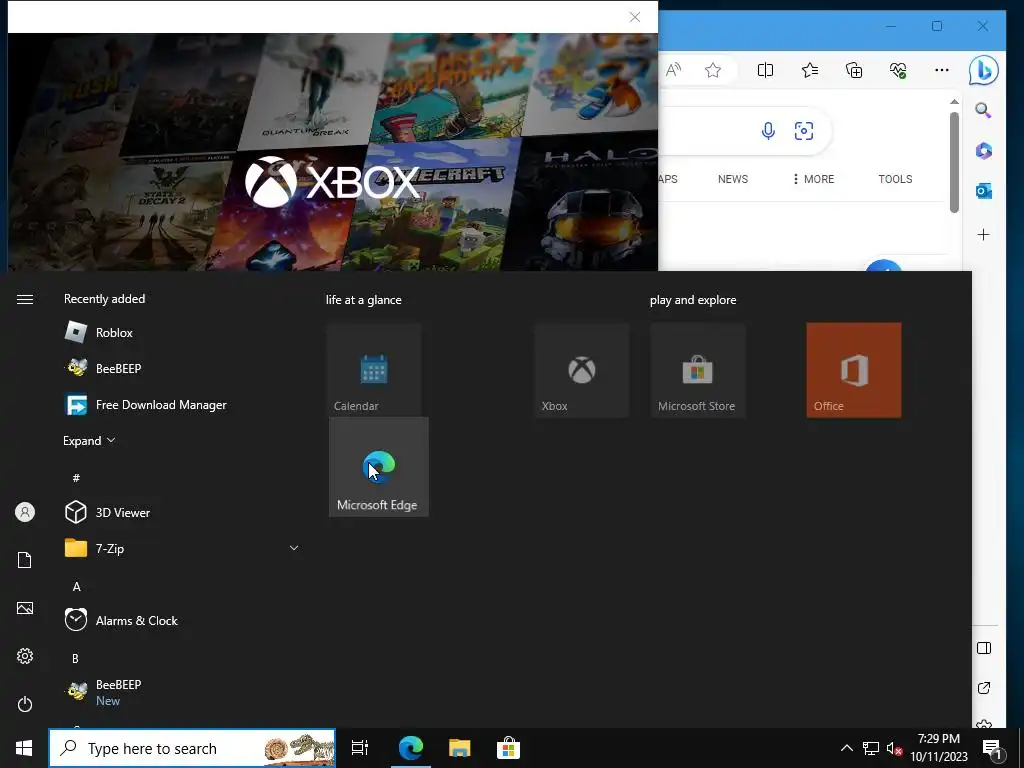Open the Microsoft Store tile

click(698, 370)
